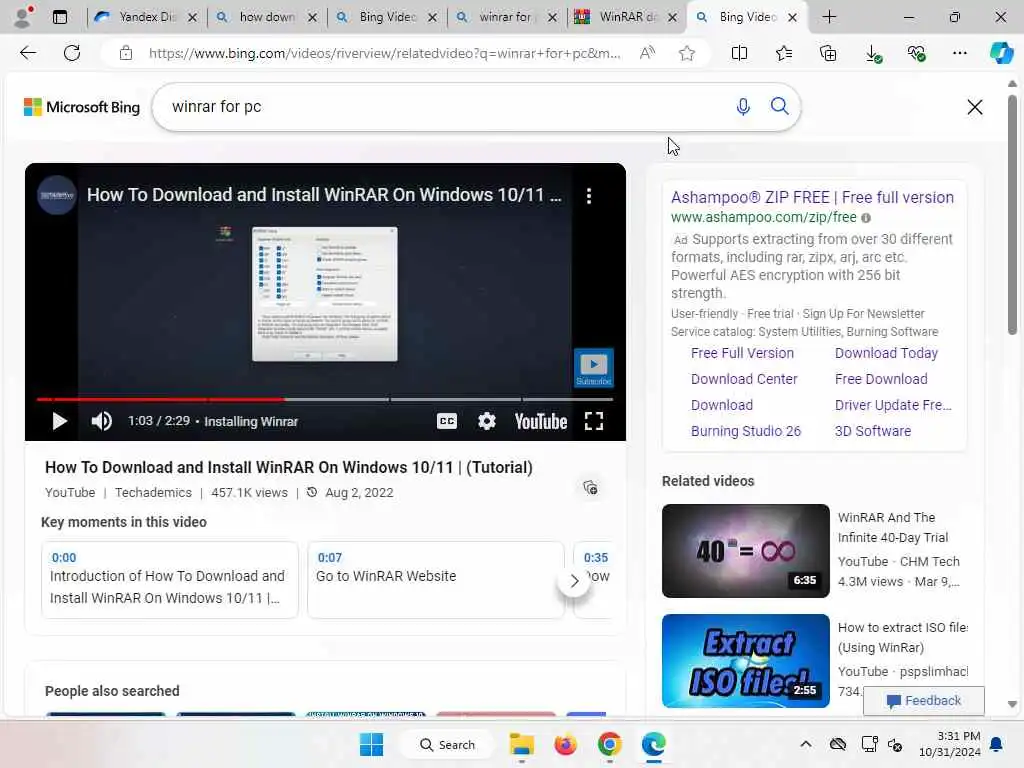The width and height of the screenshot is (1024, 768).
Task: Open the 40-Day Trial video thumbnail
Action: coord(745,551)
